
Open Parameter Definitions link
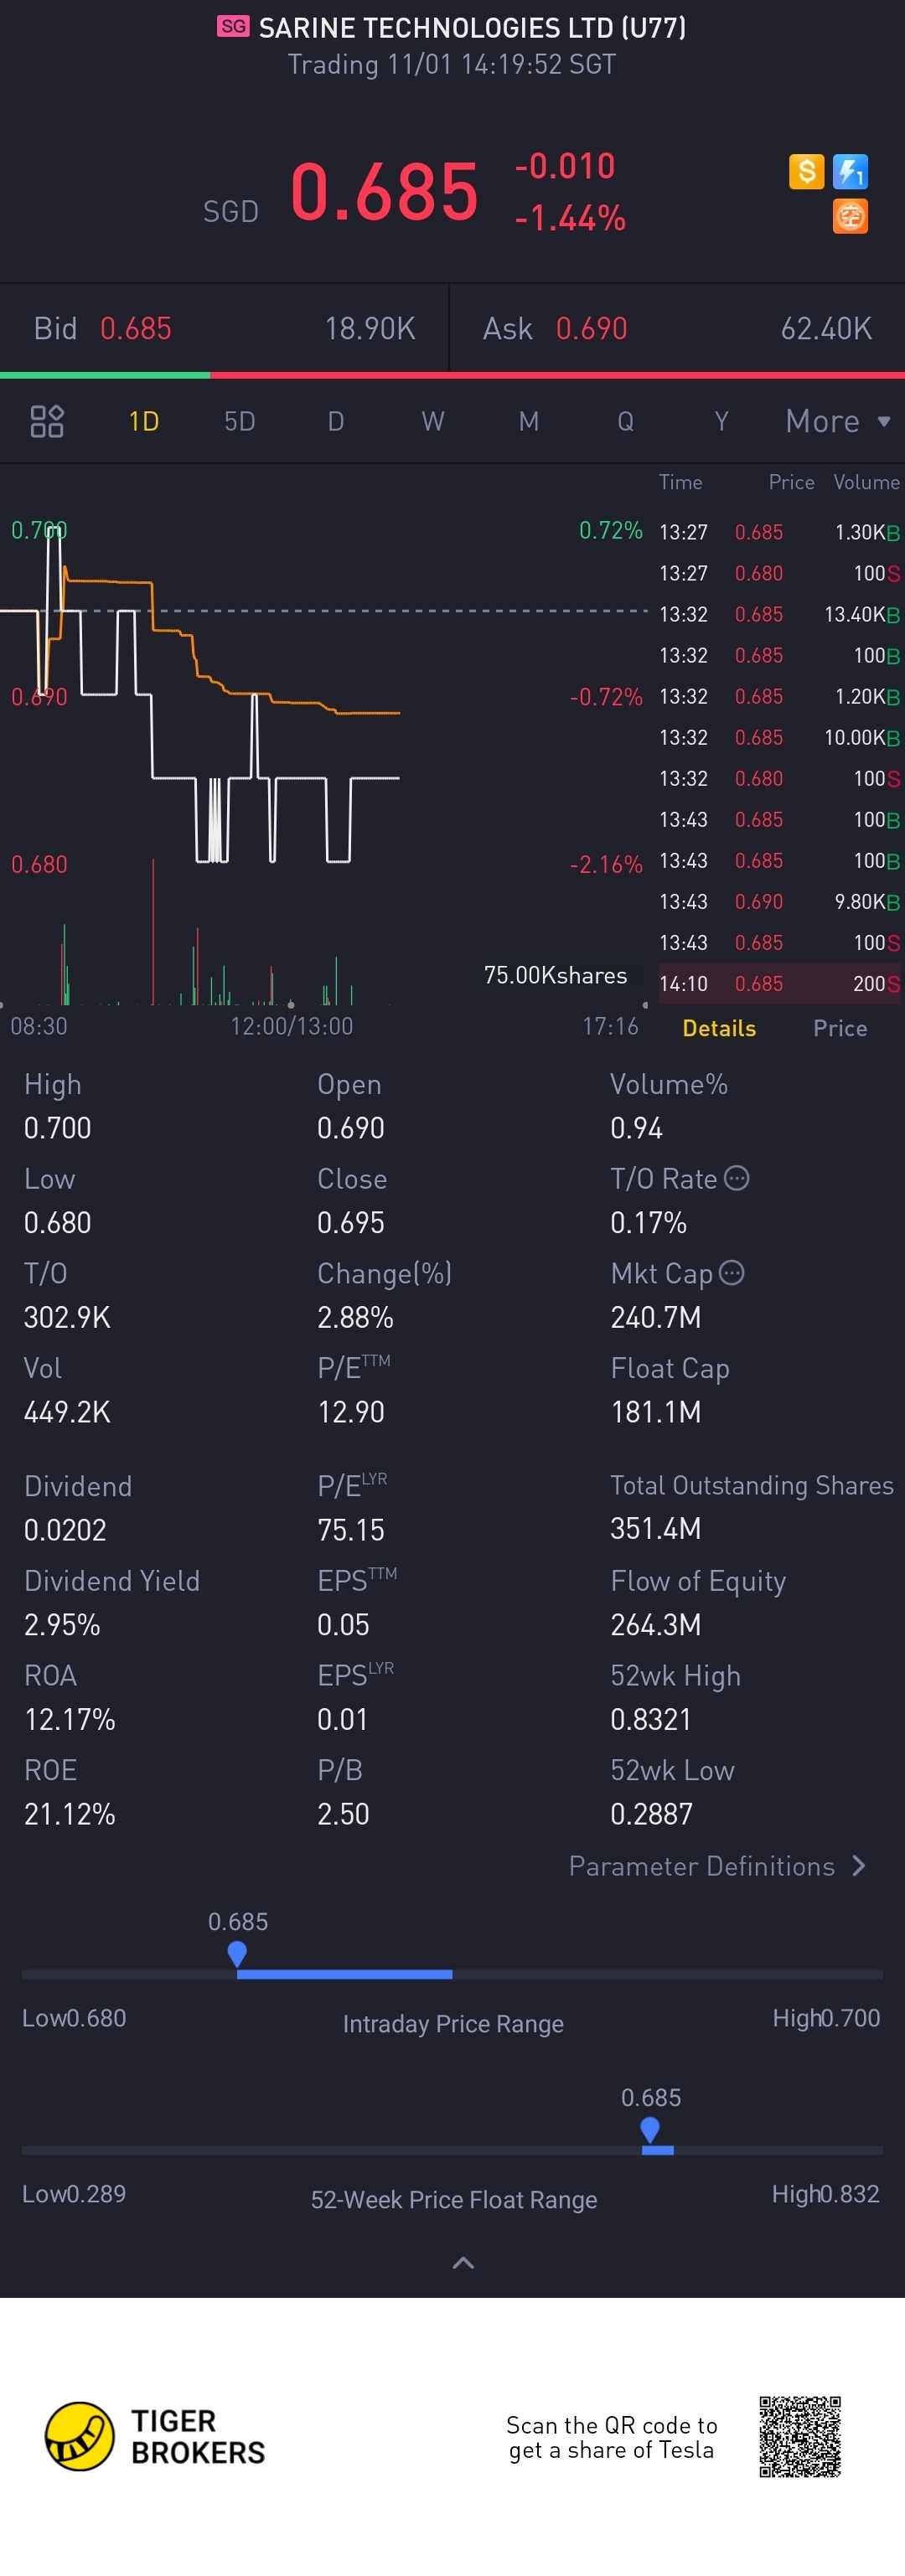(718, 1866)
